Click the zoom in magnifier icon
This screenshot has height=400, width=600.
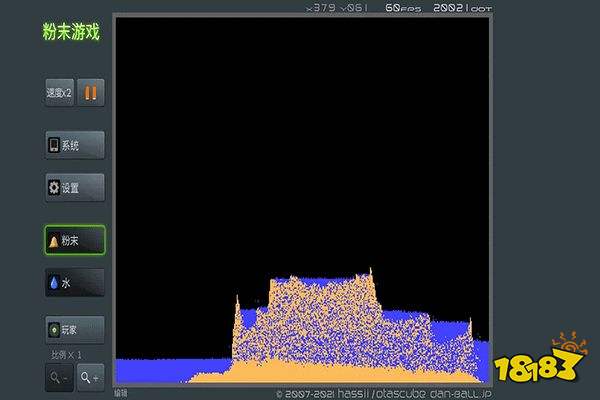pyautogui.click(x=91, y=376)
